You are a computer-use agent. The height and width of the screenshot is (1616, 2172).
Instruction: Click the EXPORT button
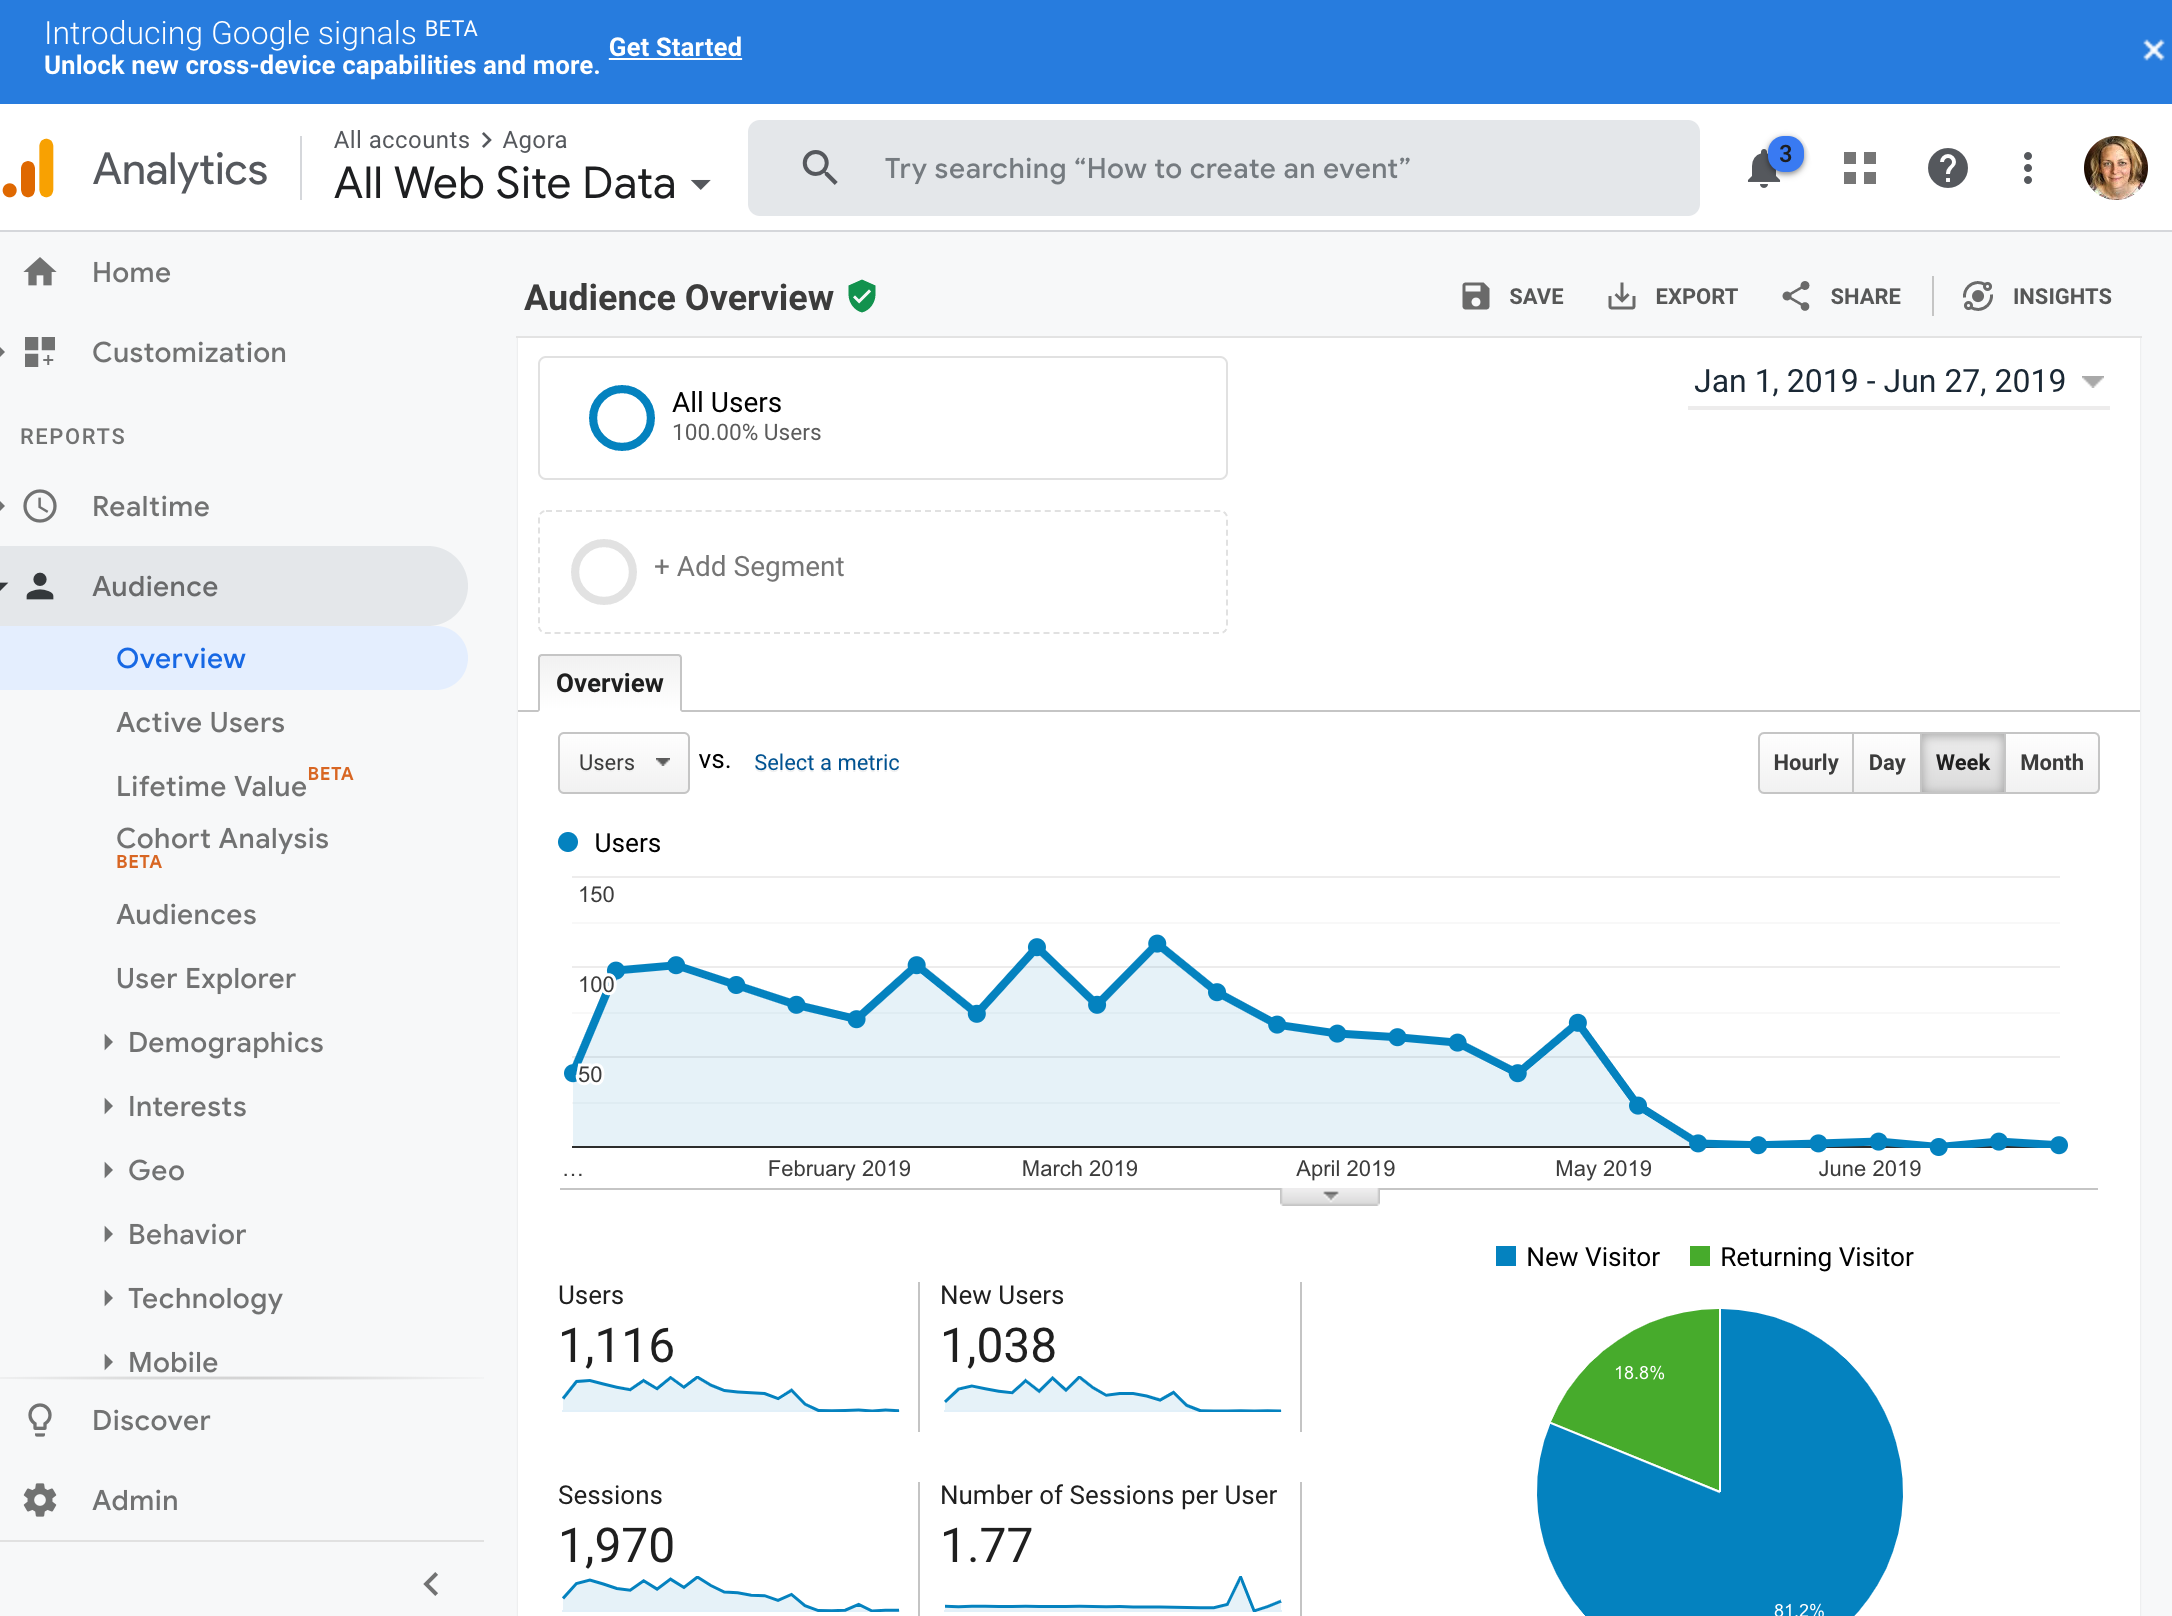pyautogui.click(x=1673, y=296)
